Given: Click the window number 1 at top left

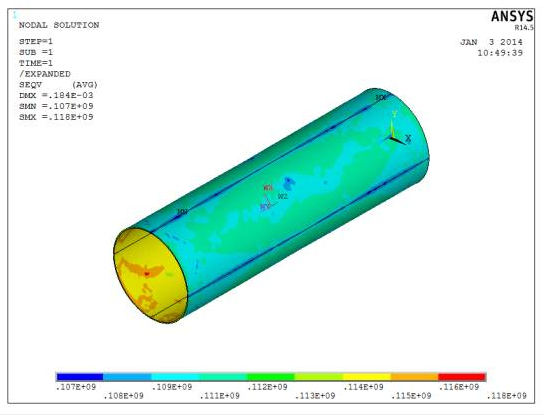Looking at the screenshot, I should 15,15.
